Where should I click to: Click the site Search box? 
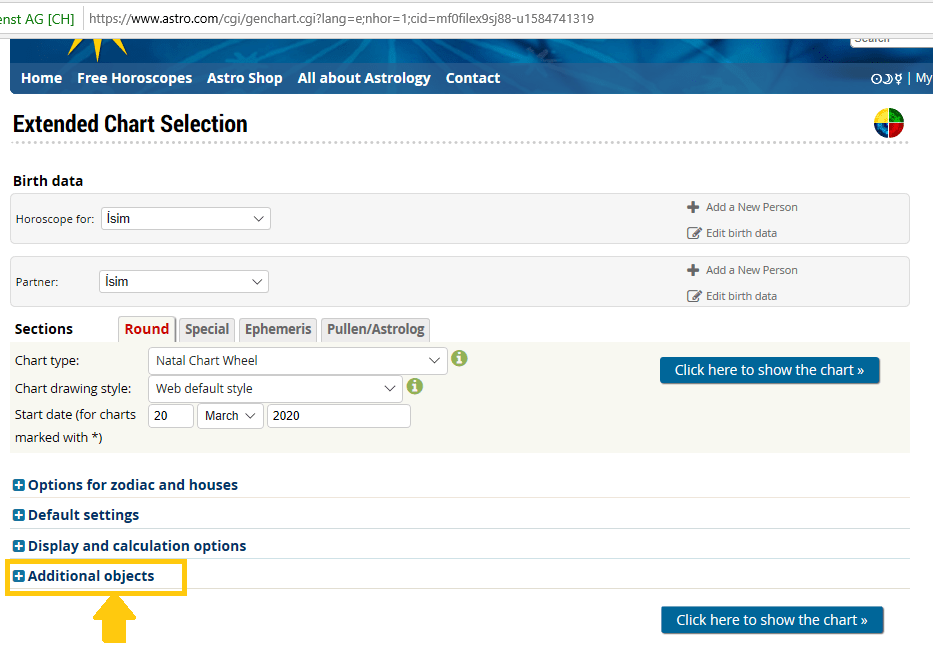click(891, 42)
